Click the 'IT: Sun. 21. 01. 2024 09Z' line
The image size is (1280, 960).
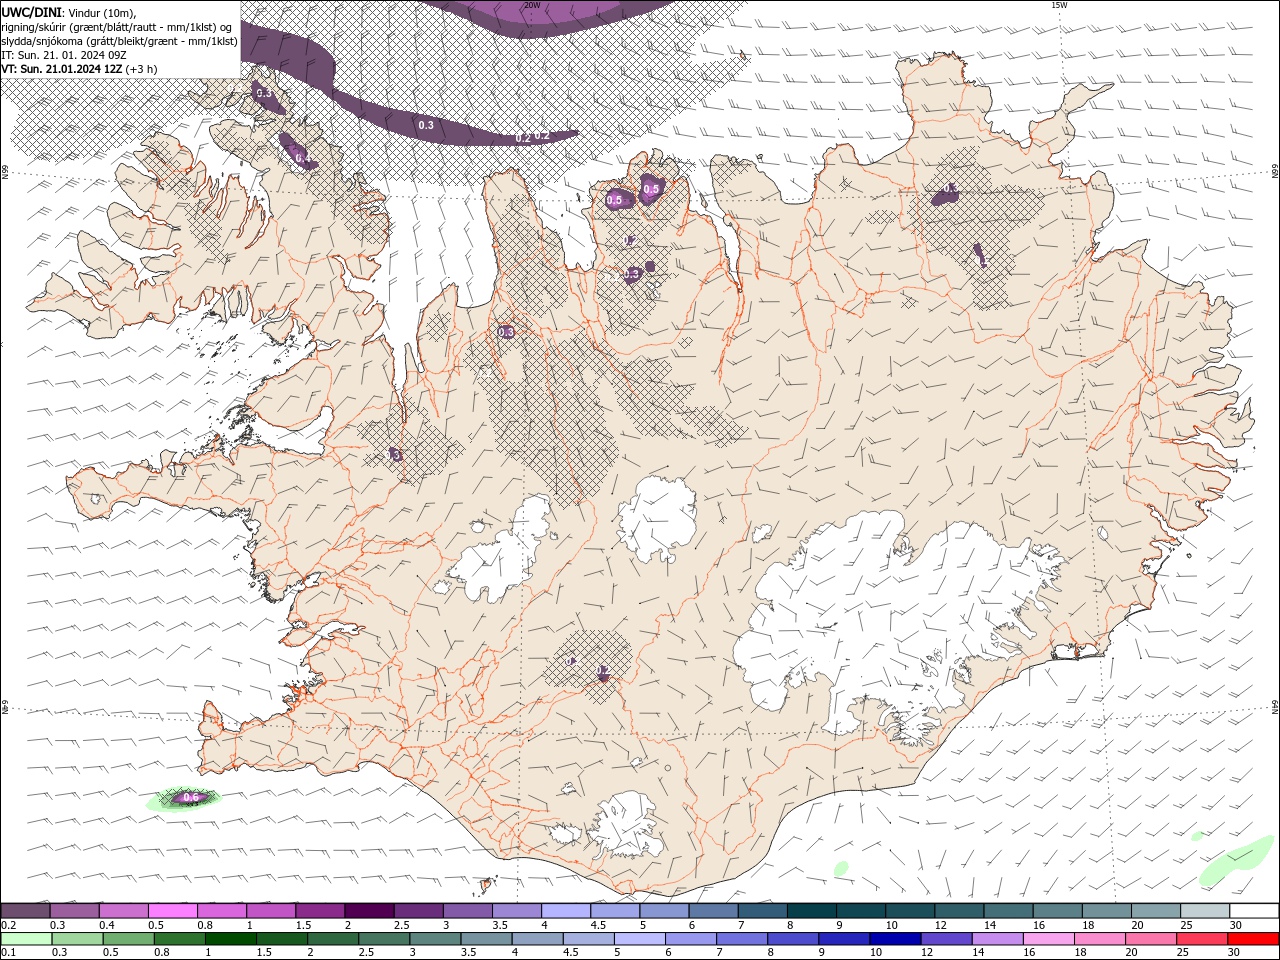64,55
